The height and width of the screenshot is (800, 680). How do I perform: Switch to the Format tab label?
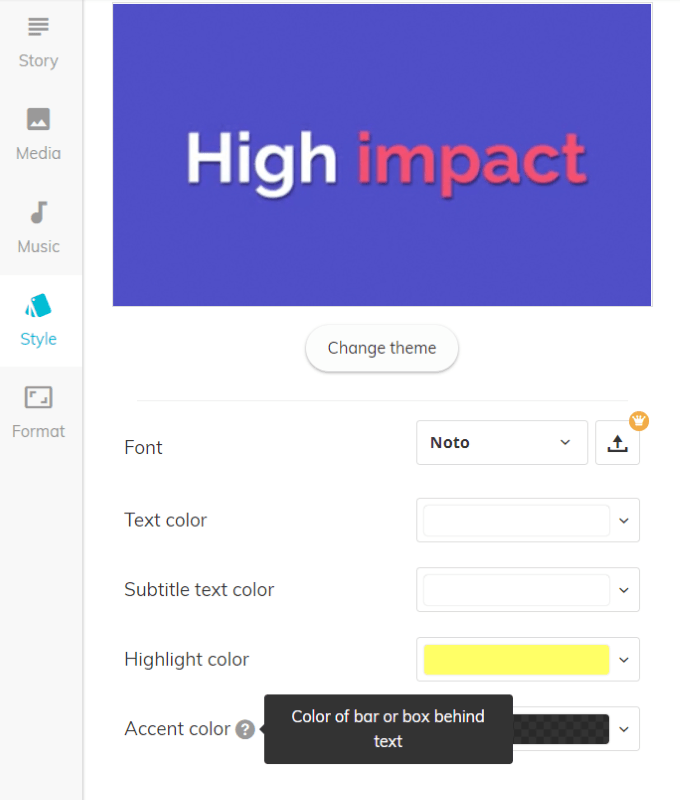coord(38,431)
